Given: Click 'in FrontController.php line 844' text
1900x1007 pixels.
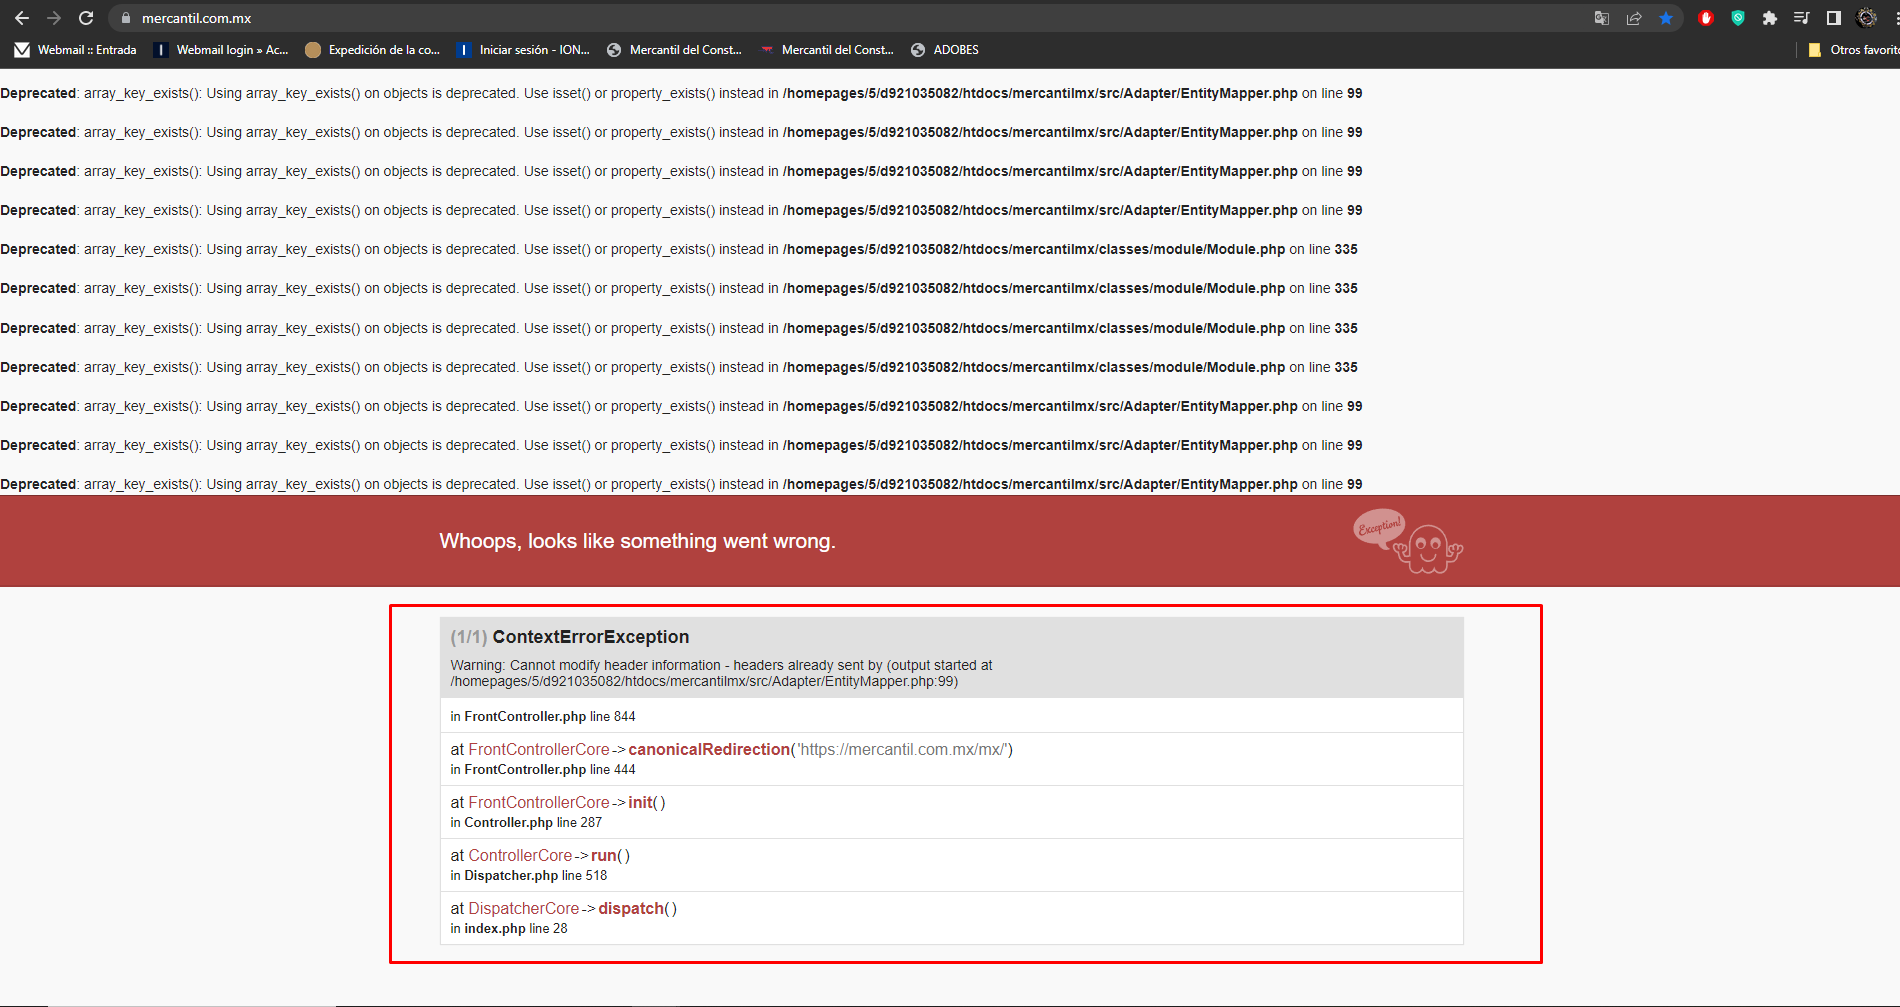Looking at the screenshot, I should [x=543, y=716].
